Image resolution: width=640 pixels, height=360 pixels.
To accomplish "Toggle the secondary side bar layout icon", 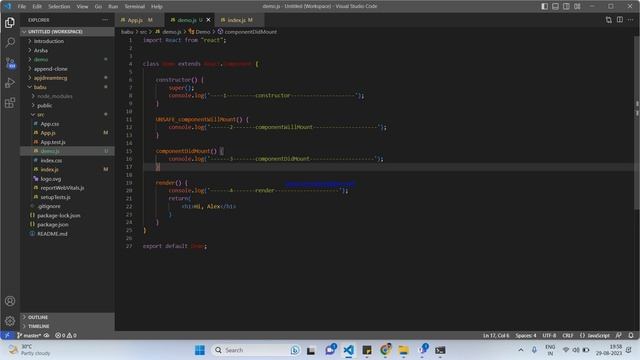I will click(566, 6).
